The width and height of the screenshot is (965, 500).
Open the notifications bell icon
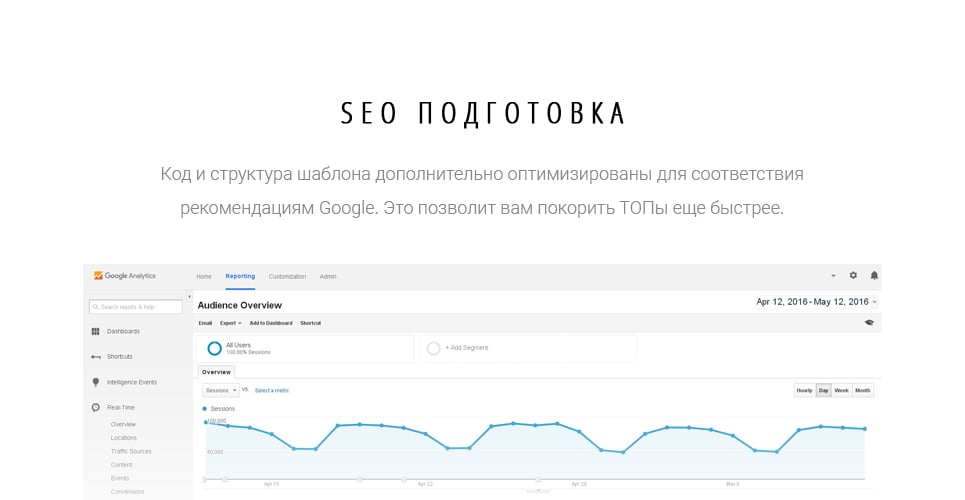click(x=874, y=275)
